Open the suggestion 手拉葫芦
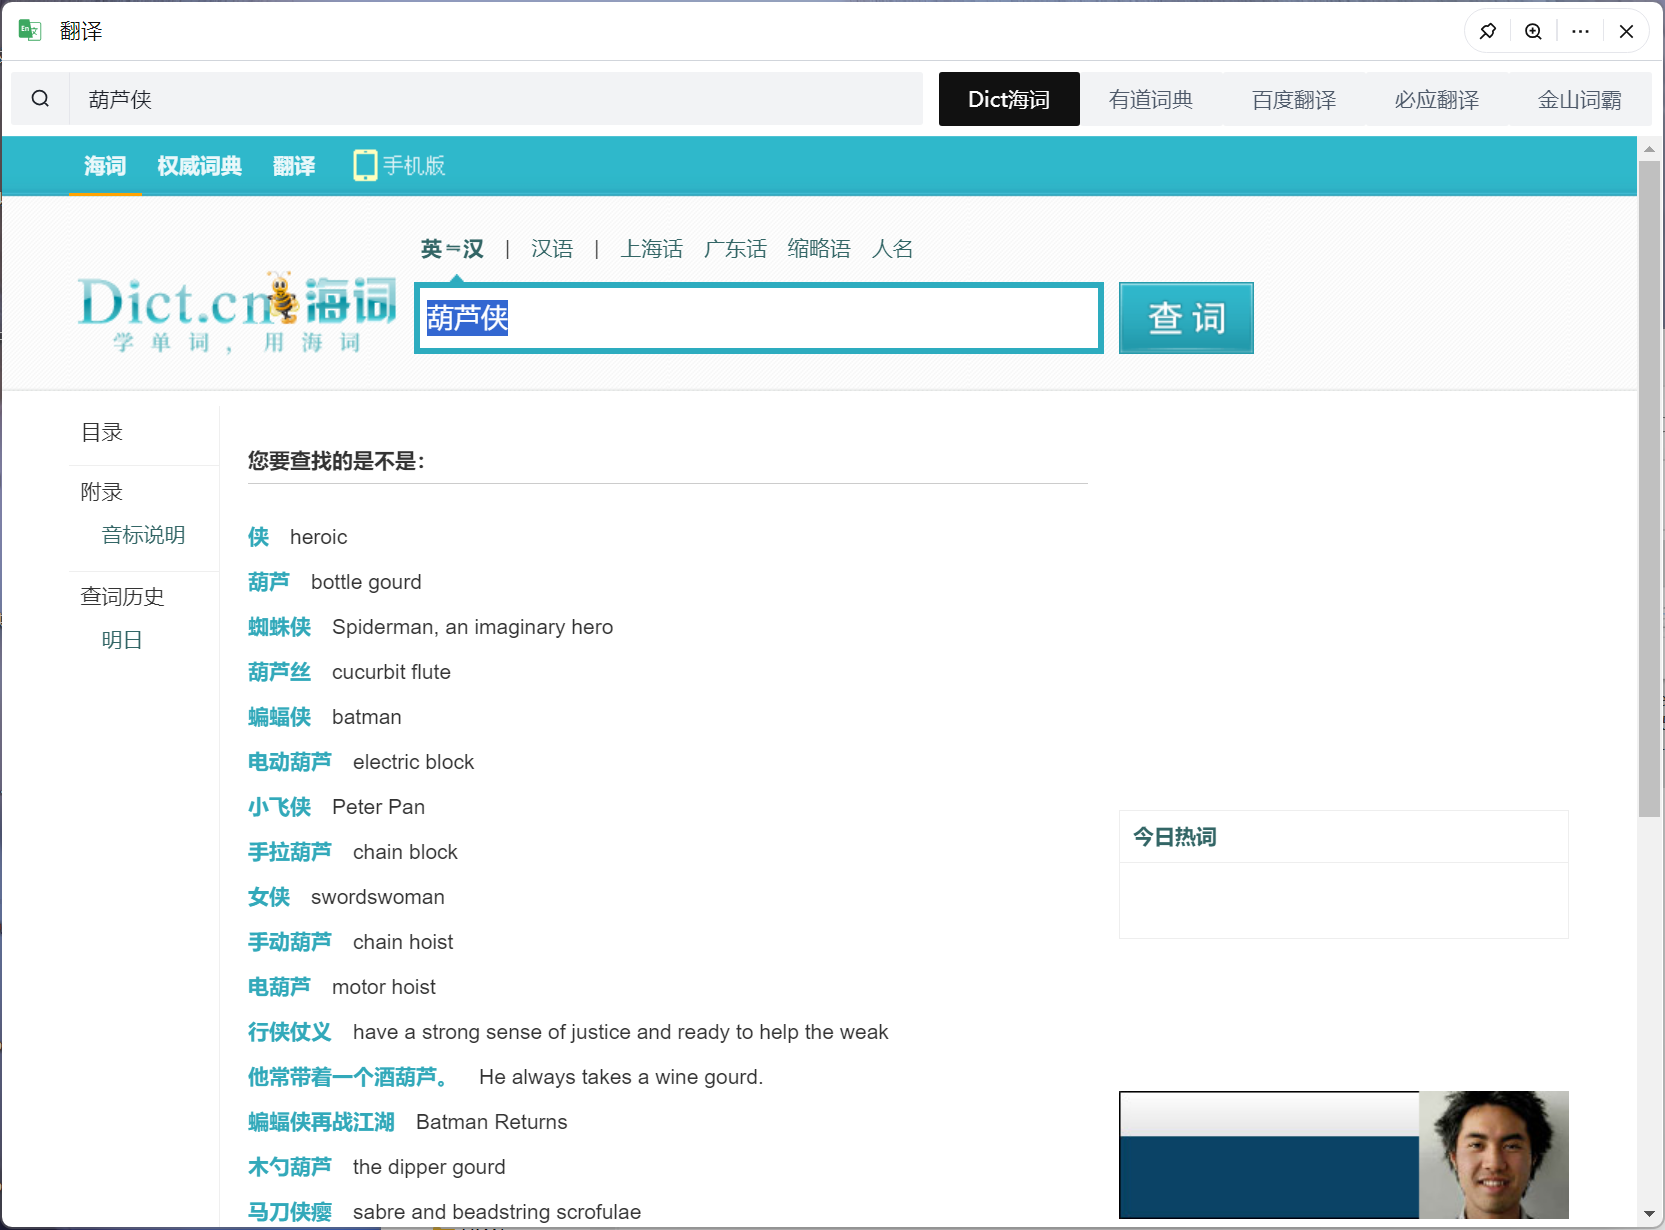This screenshot has height=1230, width=1665. tap(290, 852)
